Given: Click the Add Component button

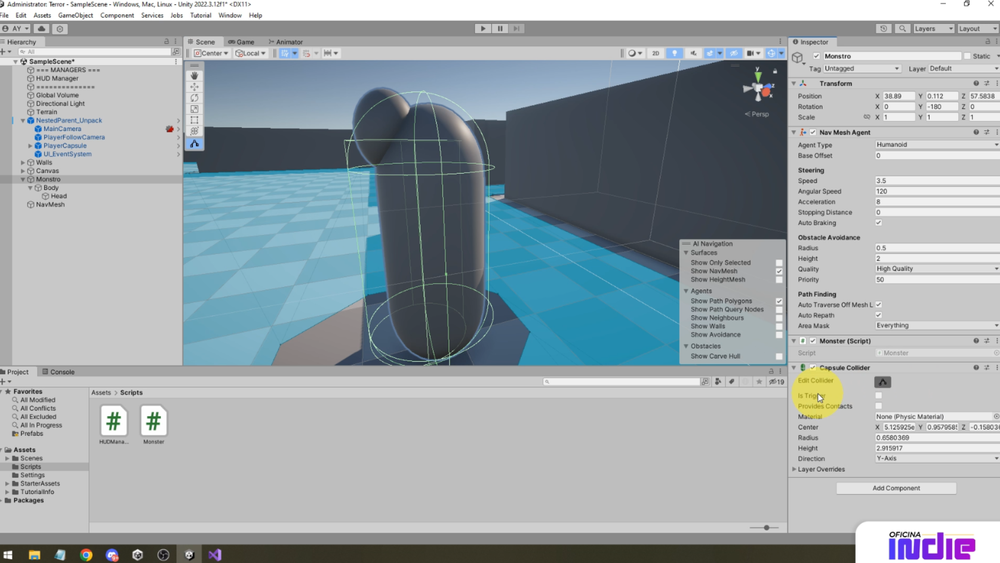Looking at the screenshot, I should [896, 488].
